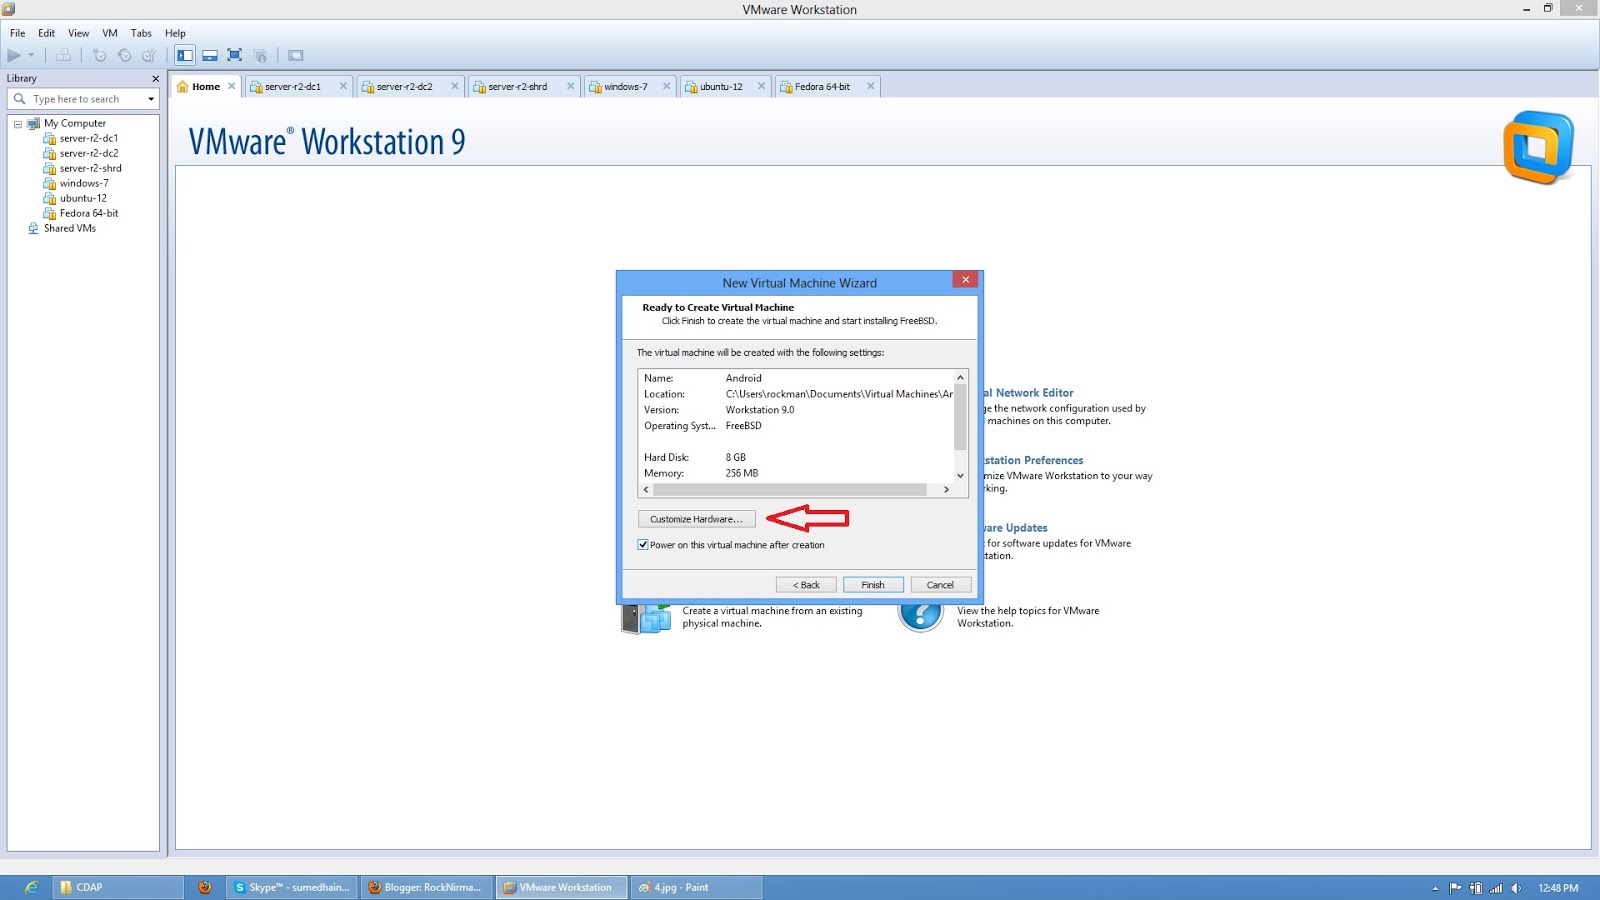
Task: Open Internet Explorer from the taskbar
Action: click(31, 887)
